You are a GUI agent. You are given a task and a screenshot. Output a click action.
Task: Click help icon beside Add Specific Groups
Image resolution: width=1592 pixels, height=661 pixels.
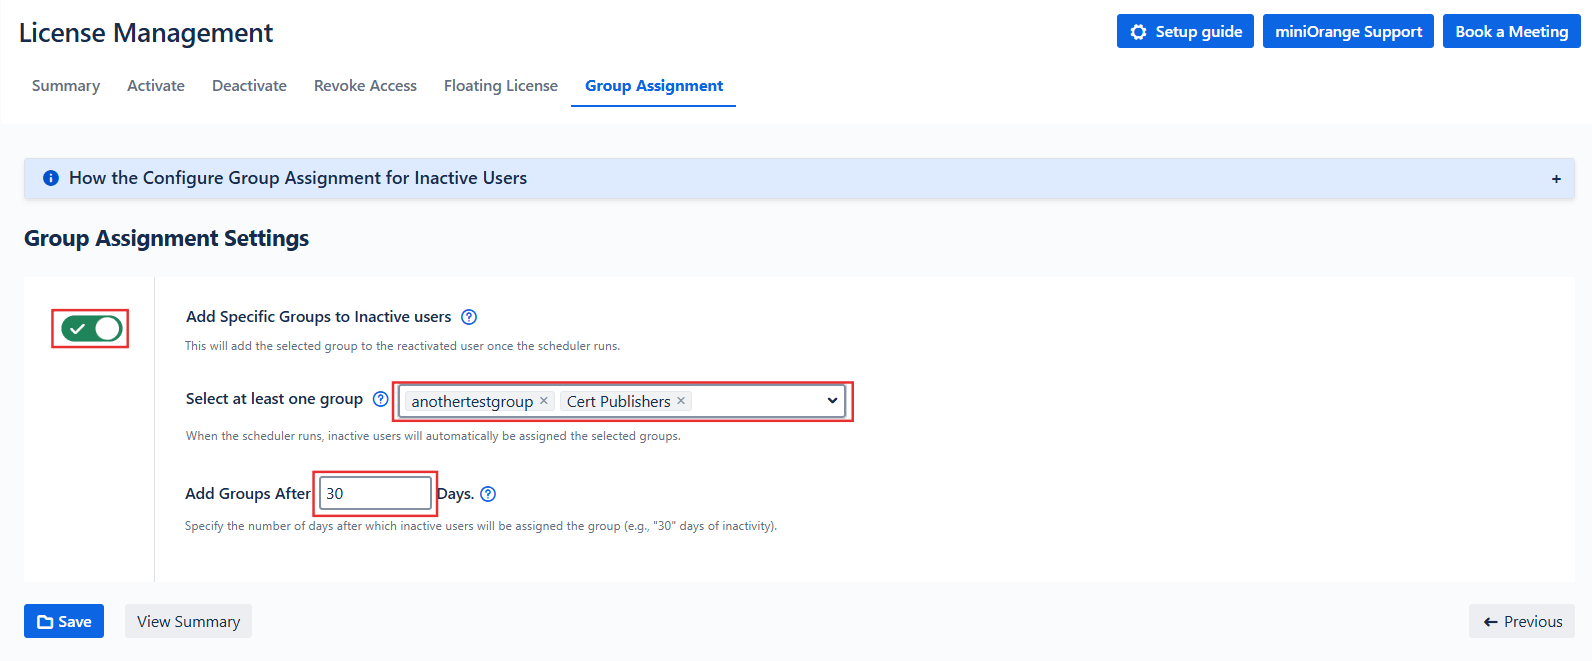pyautogui.click(x=469, y=317)
